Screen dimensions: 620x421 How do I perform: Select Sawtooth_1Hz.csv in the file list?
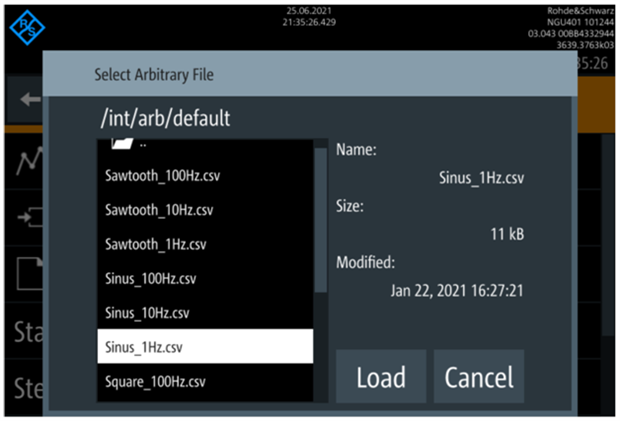pyautogui.click(x=205, y=244)
